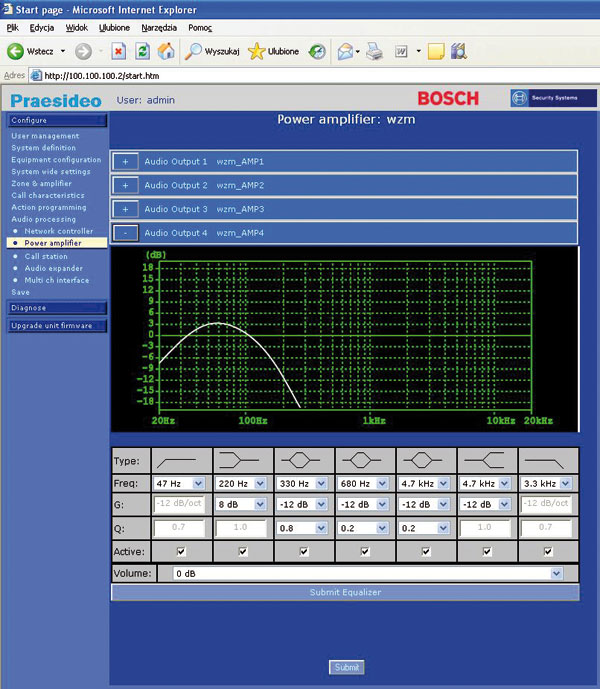This screenshot has width=600, height=689.
Task: Toggle Active checkbox for high shelving filter
Action: point(487,551)
